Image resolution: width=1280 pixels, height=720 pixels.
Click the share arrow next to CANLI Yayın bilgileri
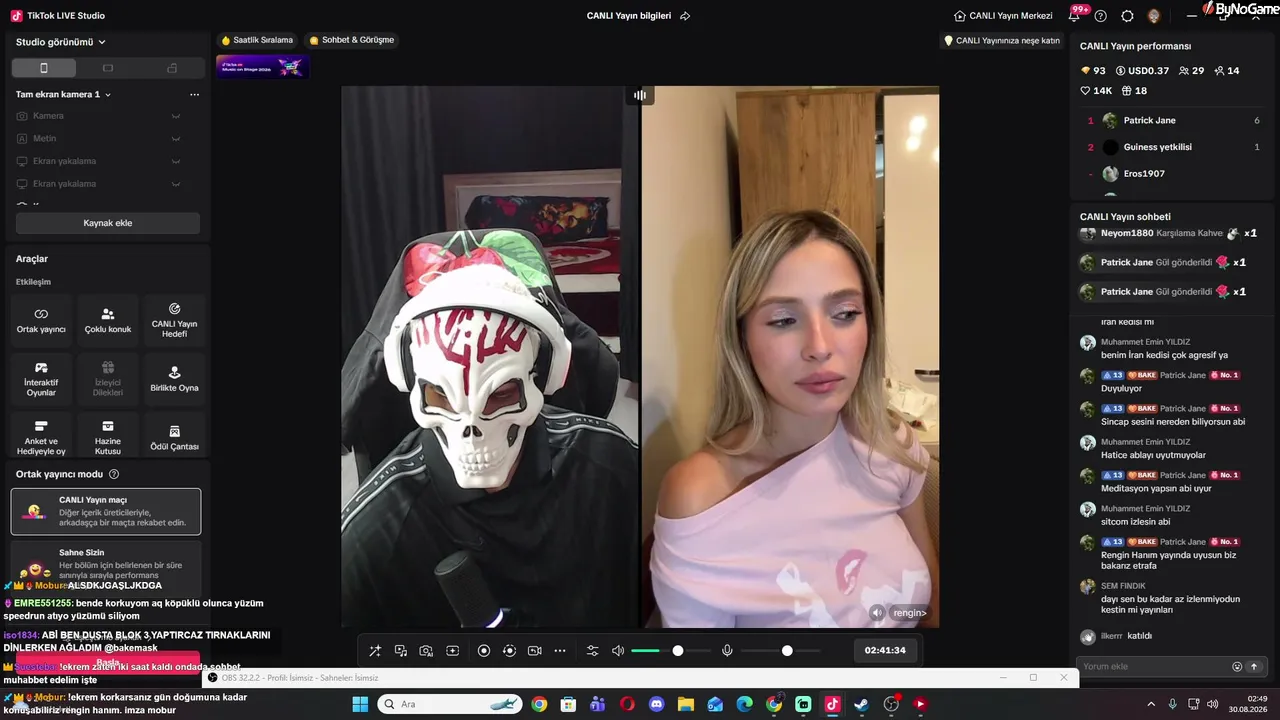click(x=685, y=16)
